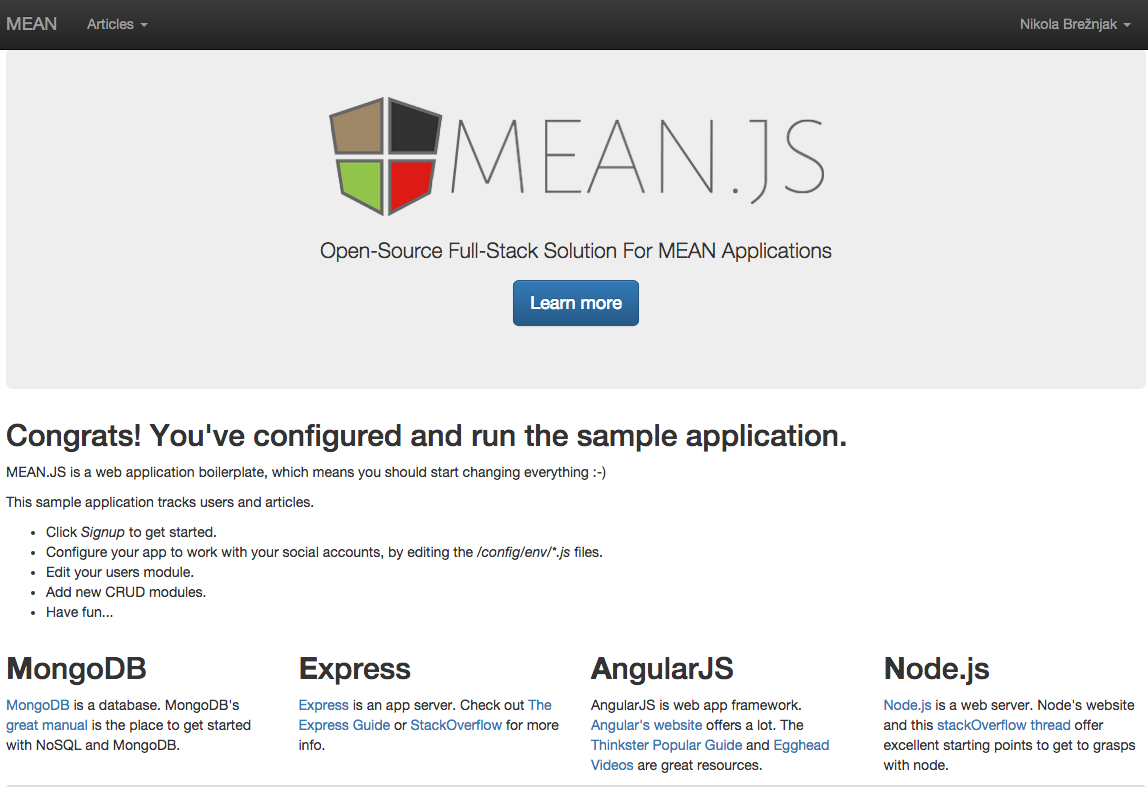Click the MEAN.JS shield logo
This screenshot has height=787, width=1148.
click(x=386, y=156)
